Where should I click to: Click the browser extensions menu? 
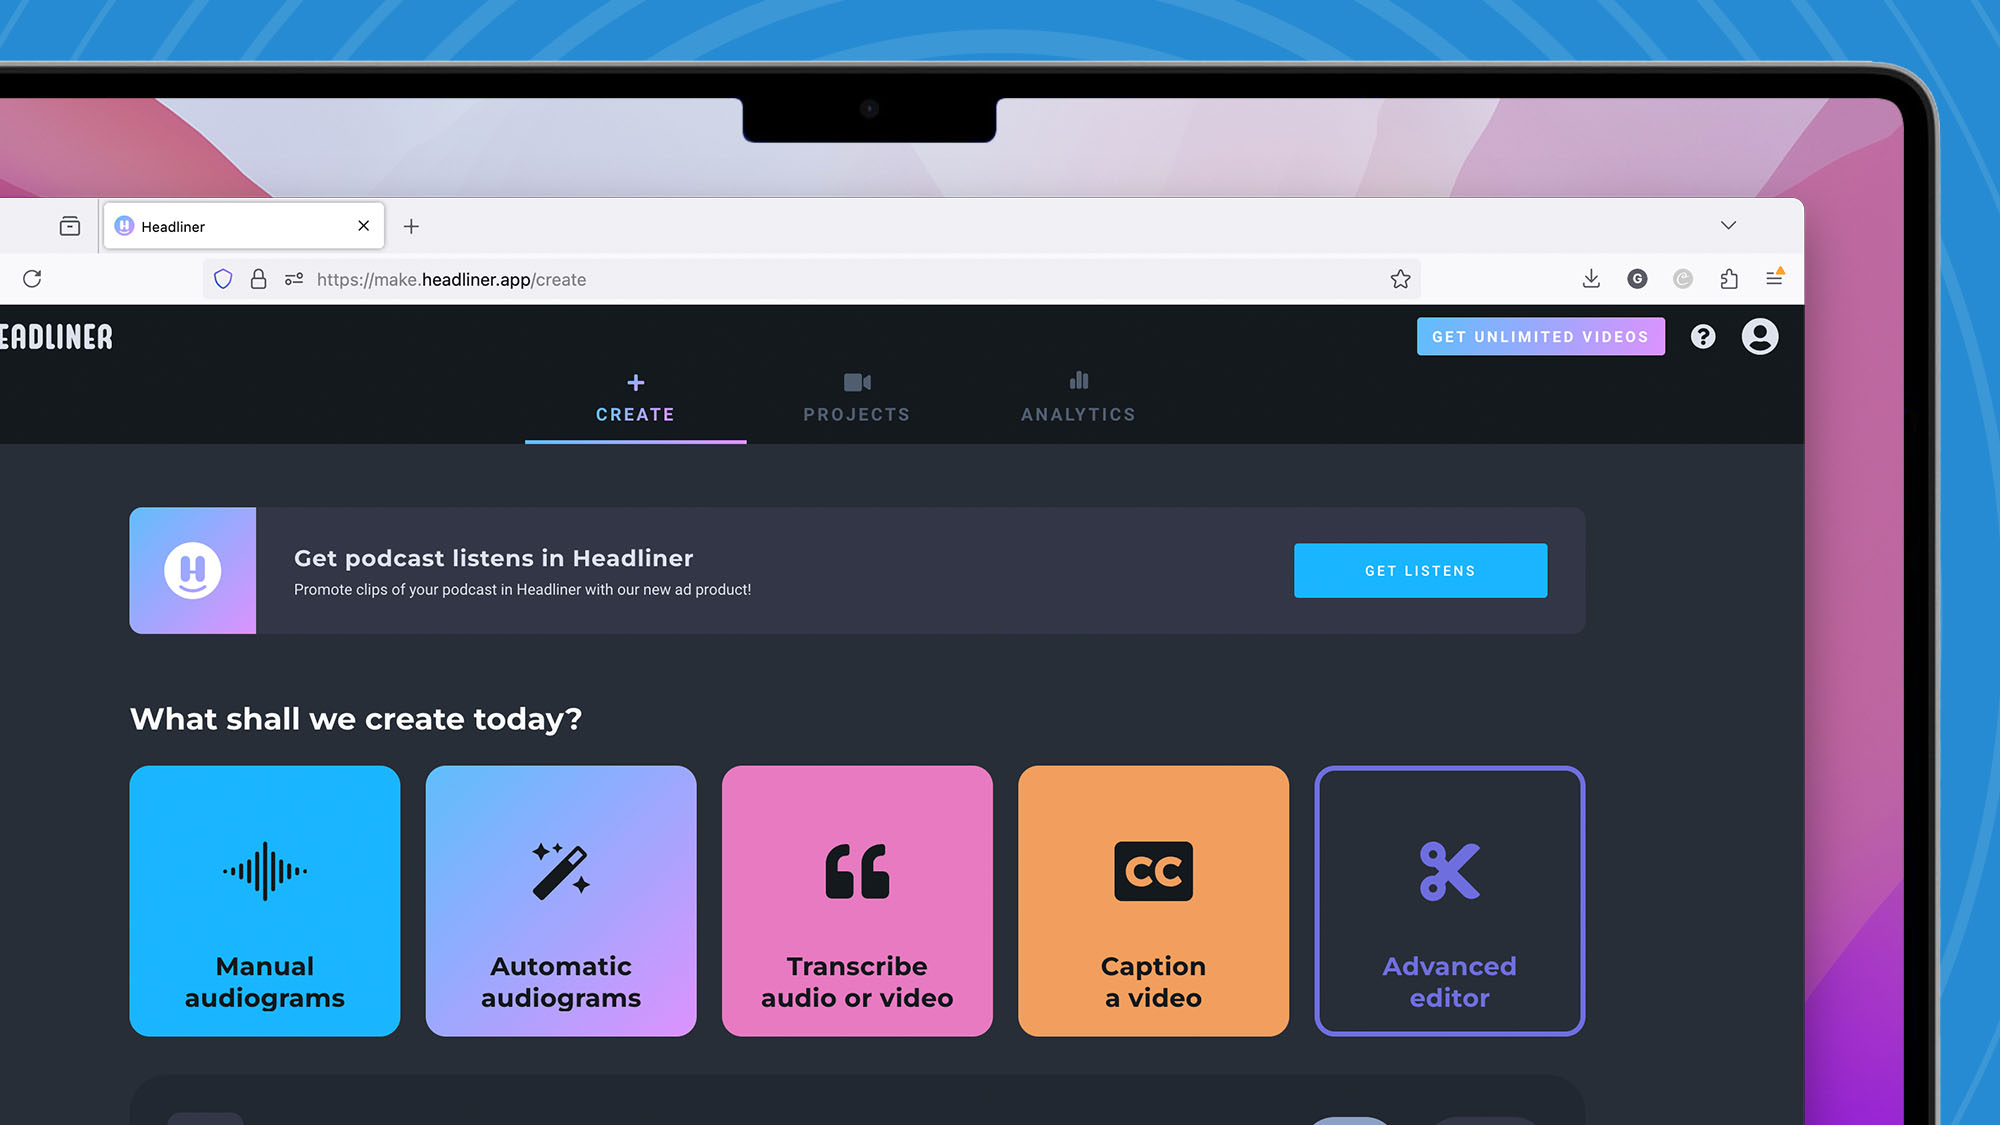(x=1728, y=279)
